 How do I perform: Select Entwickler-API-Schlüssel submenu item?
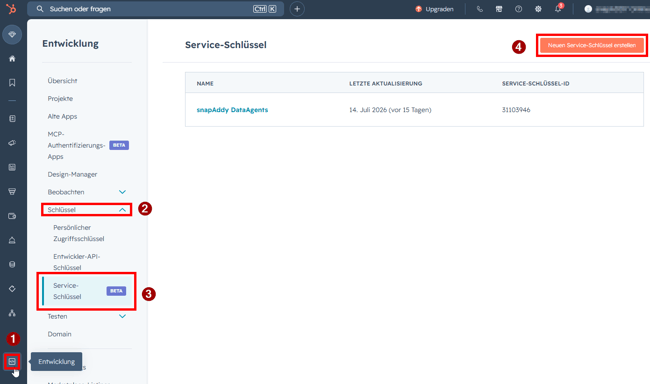coord(77,262)
